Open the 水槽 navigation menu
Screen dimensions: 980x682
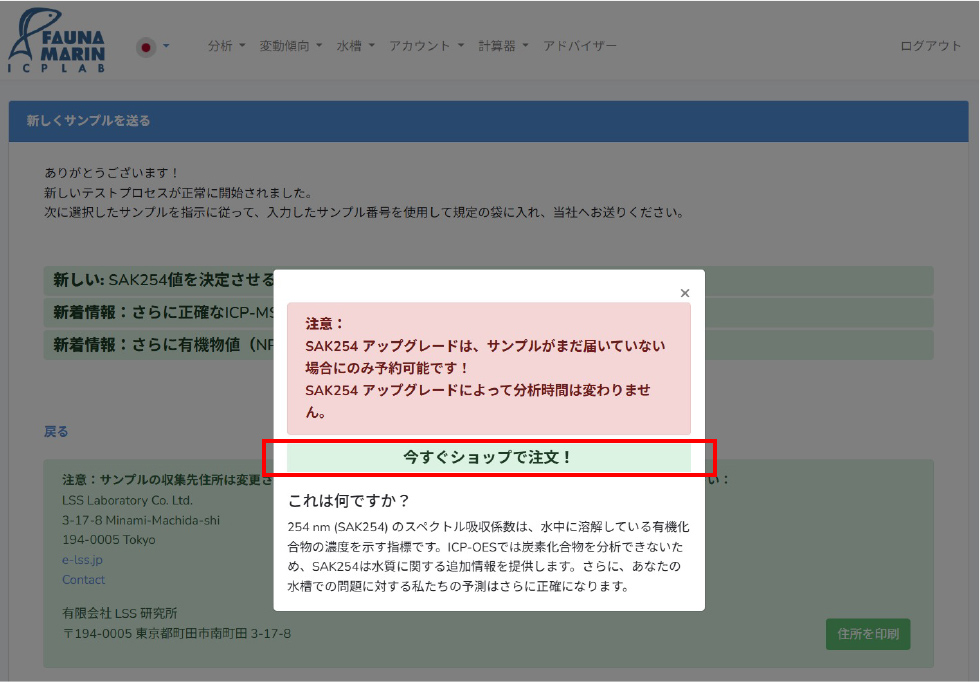tap(355, 46)
